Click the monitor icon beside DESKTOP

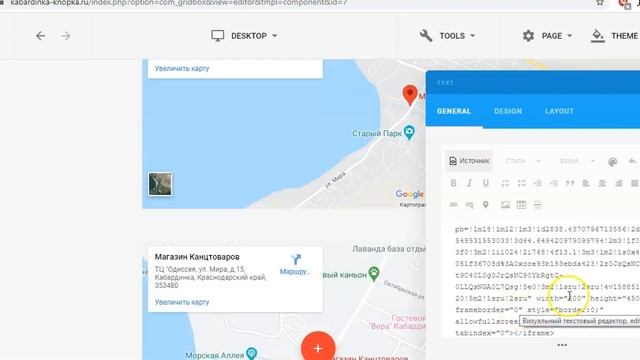[218, 36]
